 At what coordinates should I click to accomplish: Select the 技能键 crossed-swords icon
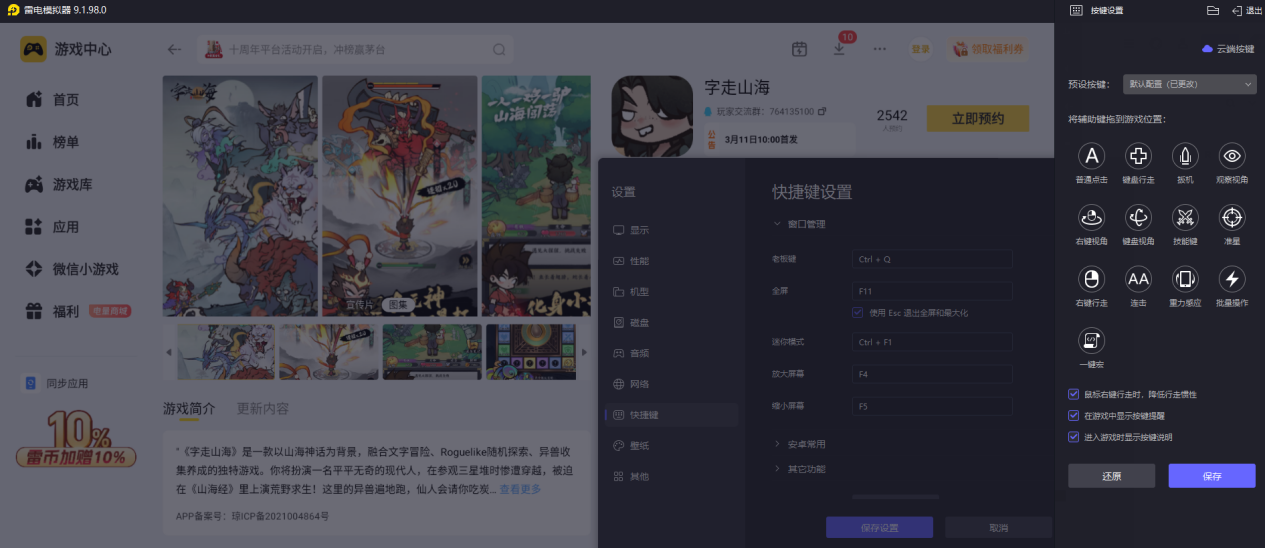1185,217
